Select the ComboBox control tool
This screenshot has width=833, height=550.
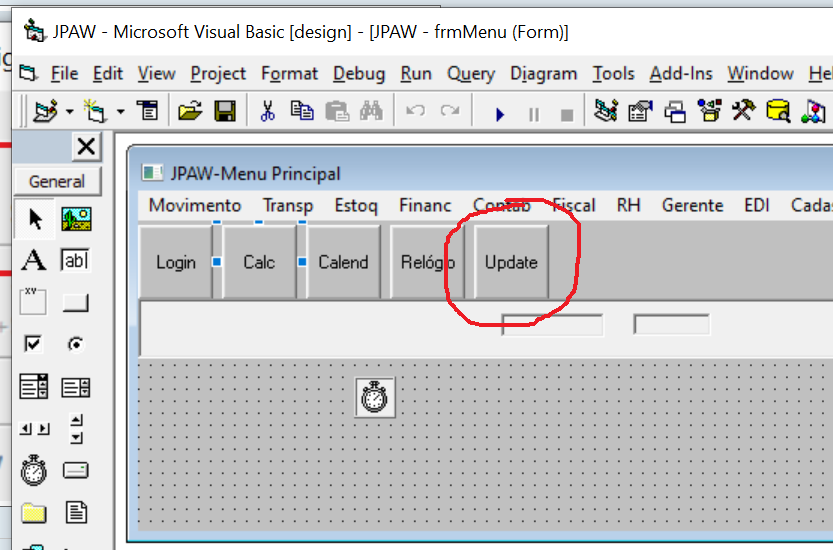[33, 386]
